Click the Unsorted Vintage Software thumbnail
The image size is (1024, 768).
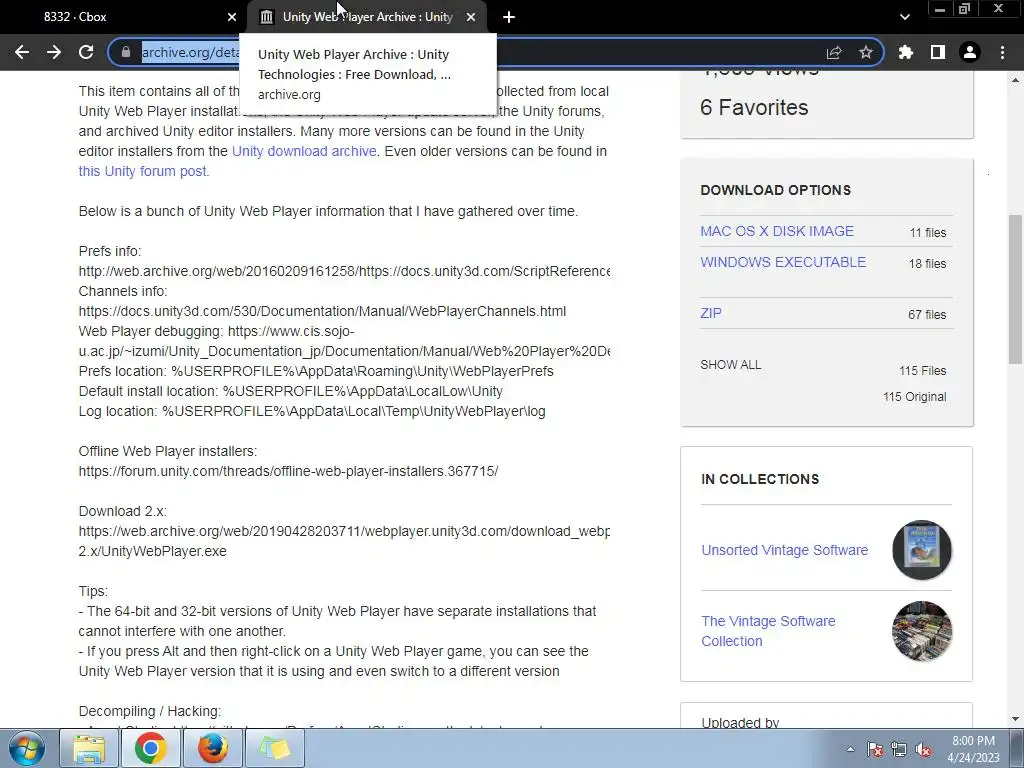921,550
